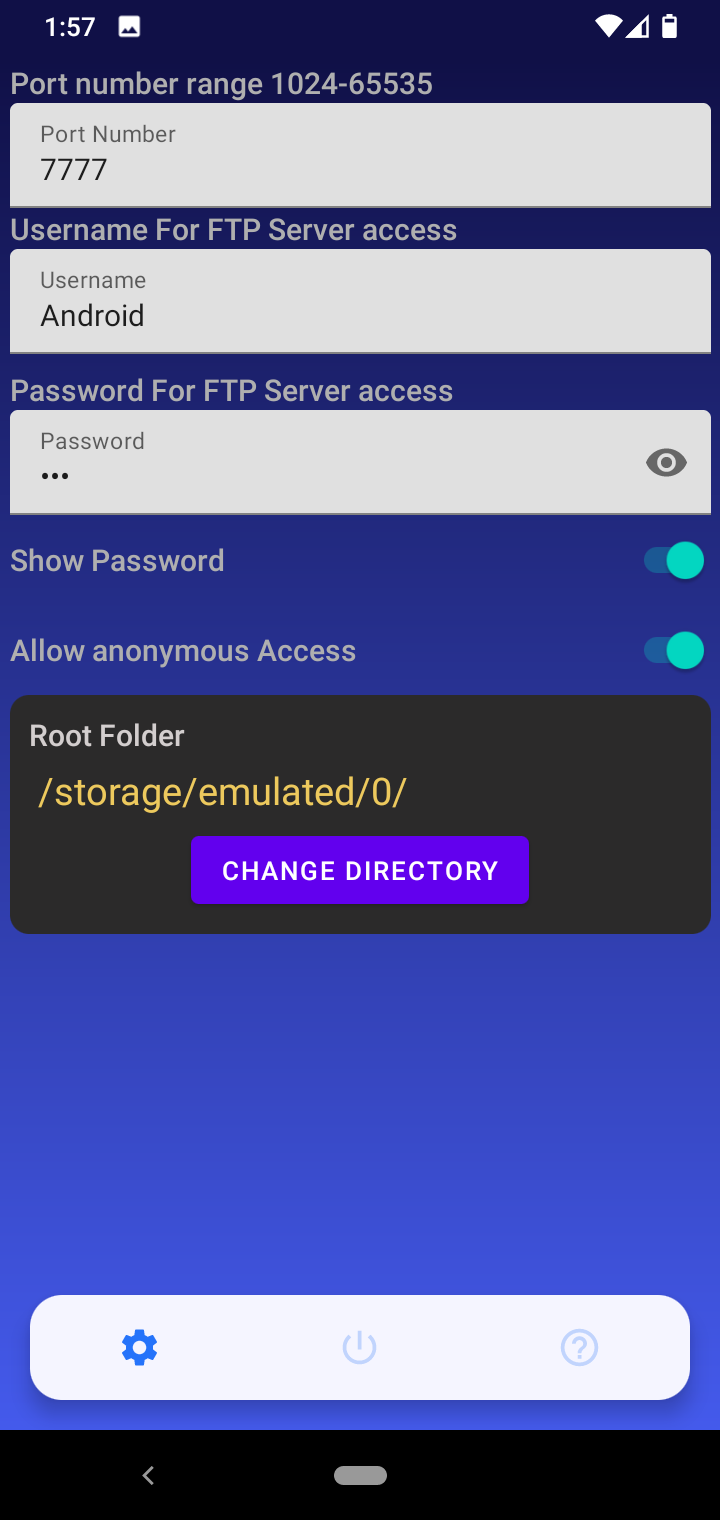
Task: Open the help question mark tab
Action: coord(580,1348)
